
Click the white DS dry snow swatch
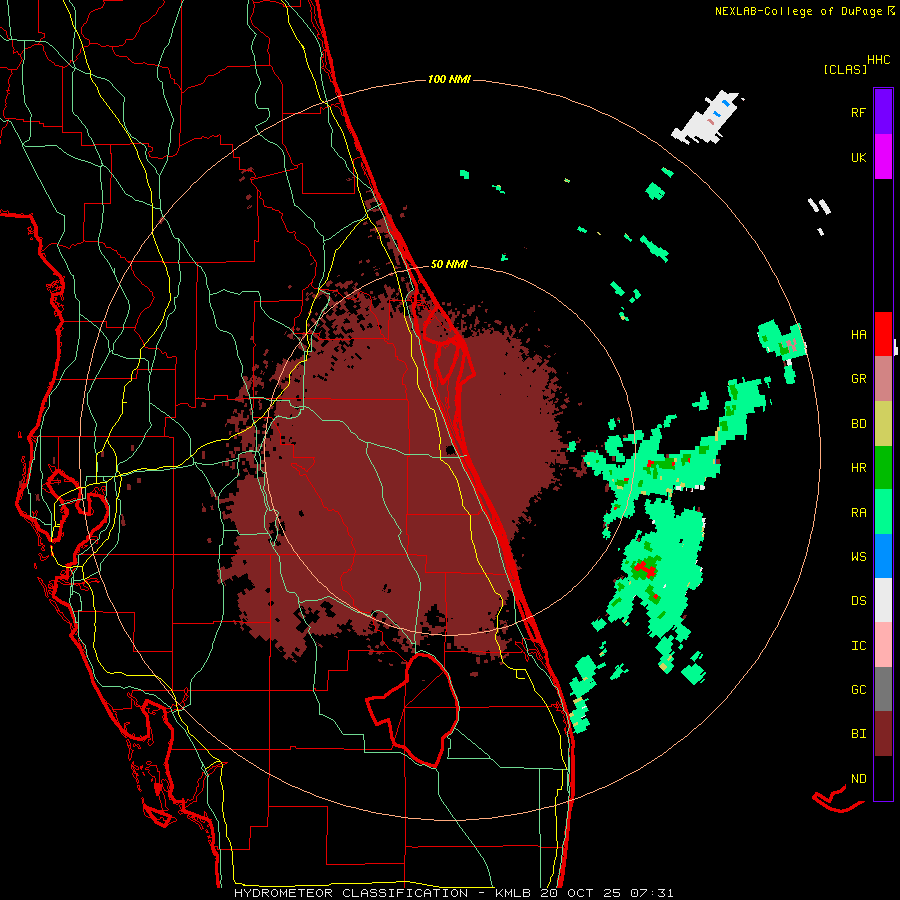click(x=883, y=600)
